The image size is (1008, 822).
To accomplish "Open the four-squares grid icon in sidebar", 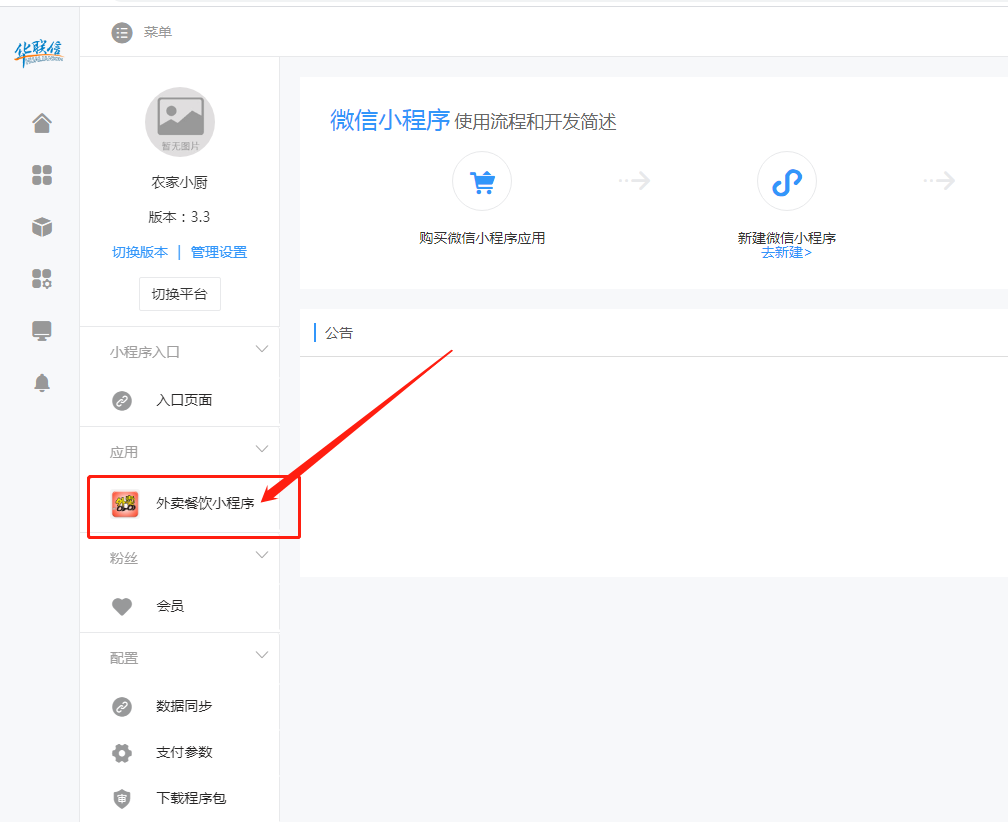I will click(42, 175).
